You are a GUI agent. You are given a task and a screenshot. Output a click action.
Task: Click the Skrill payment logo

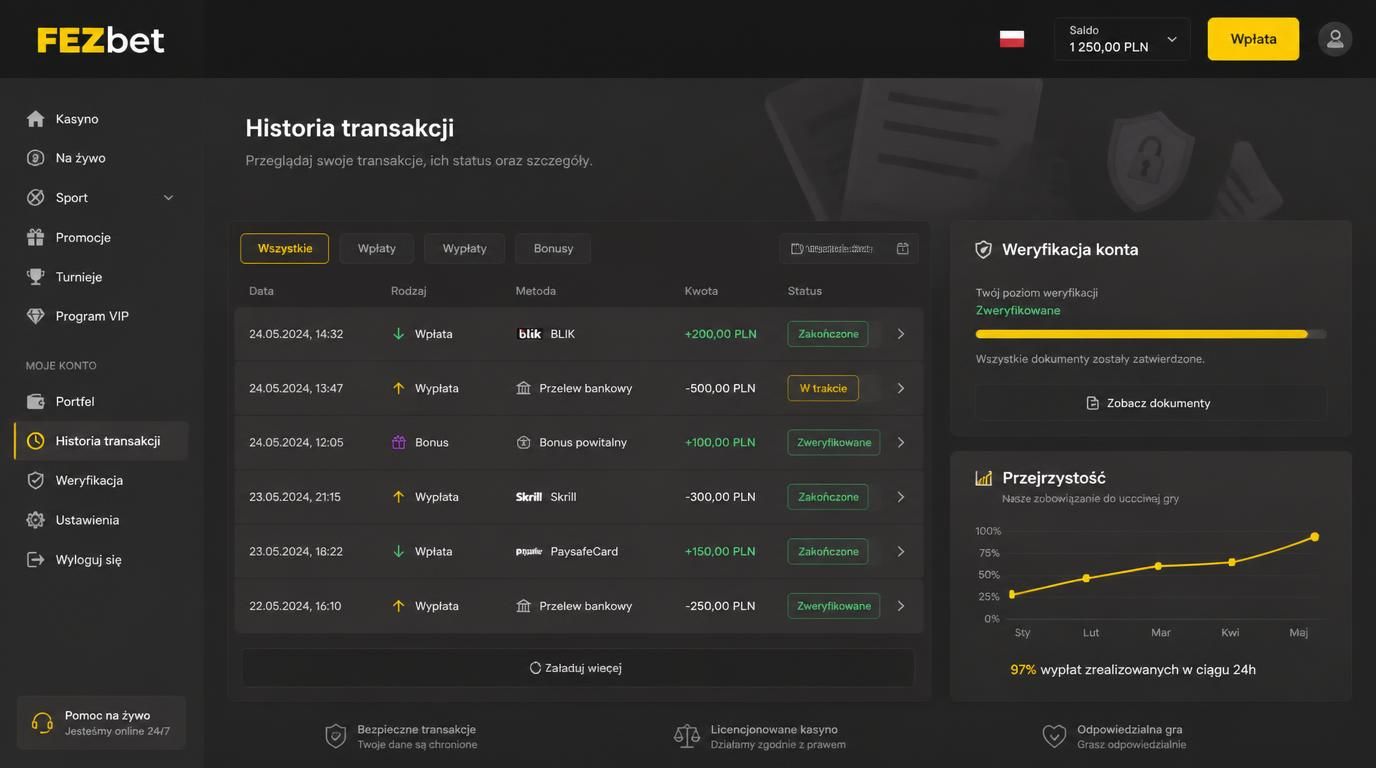pos(529,497)
